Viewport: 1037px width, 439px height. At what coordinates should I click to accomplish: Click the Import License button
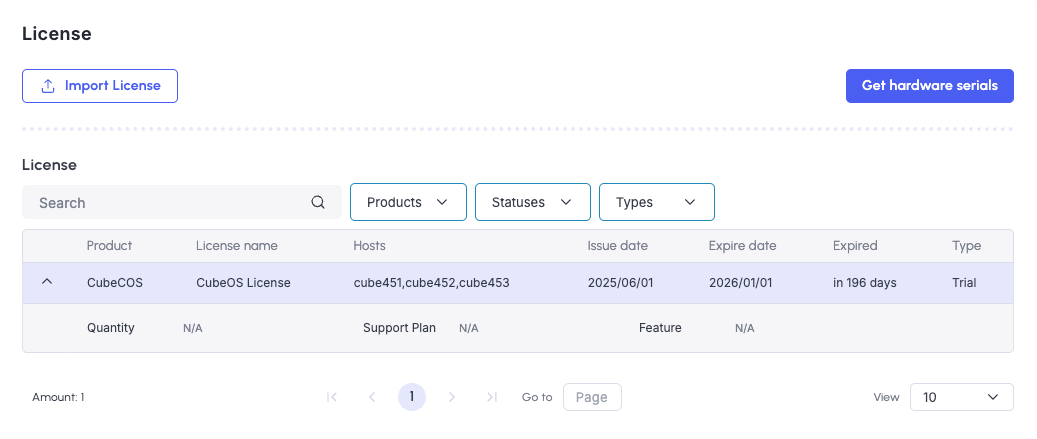[x=100, y=86]
